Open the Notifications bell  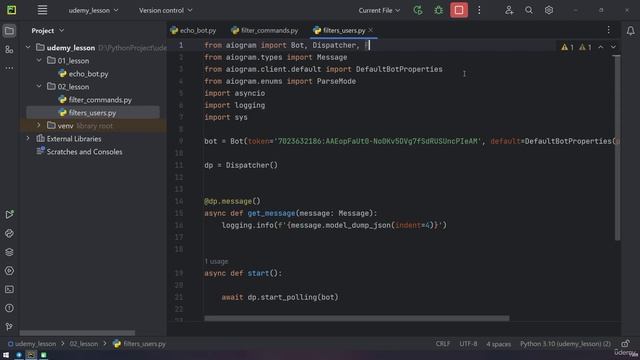631,31
